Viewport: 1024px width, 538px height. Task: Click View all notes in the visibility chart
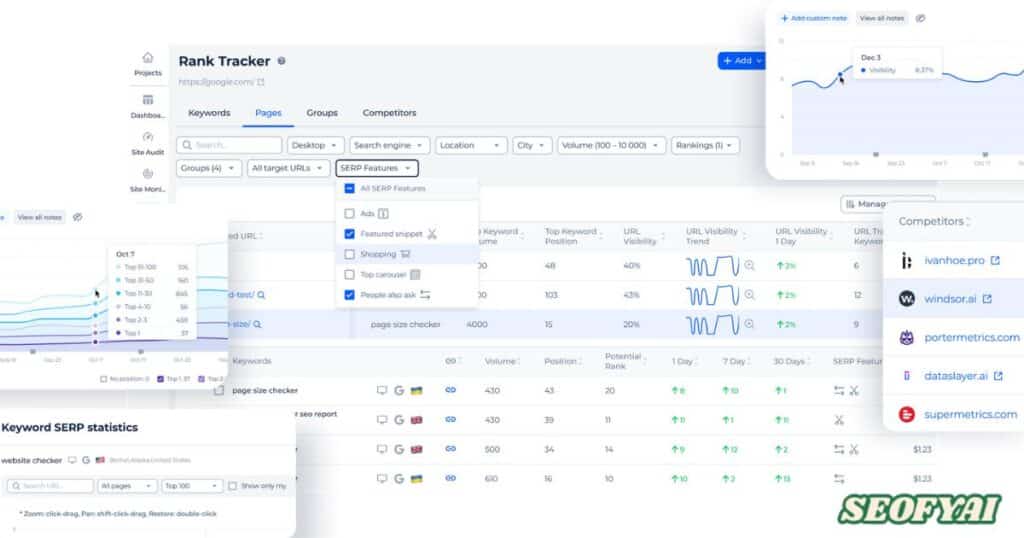click(882, 18)
